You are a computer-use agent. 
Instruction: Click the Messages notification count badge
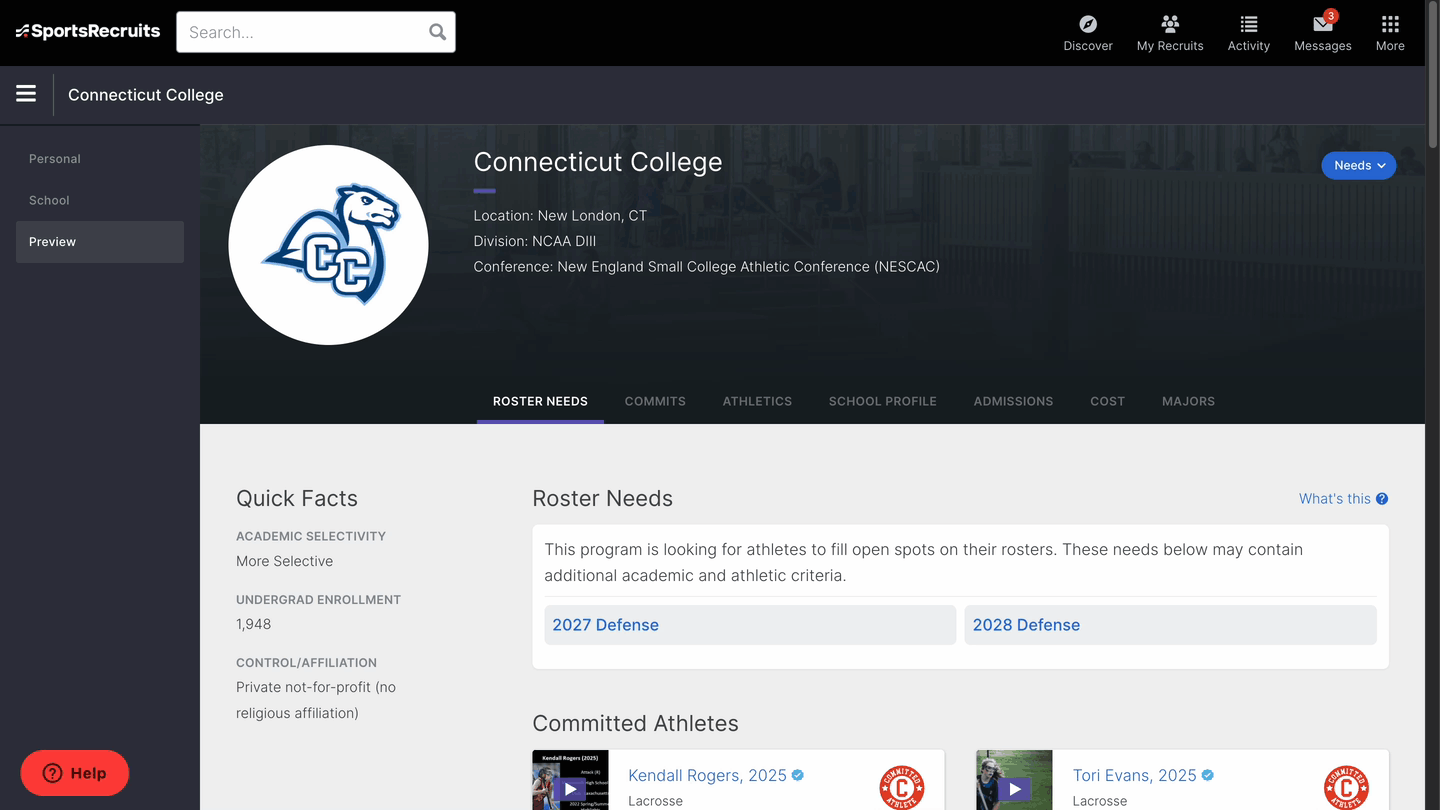coord(1331,16)
